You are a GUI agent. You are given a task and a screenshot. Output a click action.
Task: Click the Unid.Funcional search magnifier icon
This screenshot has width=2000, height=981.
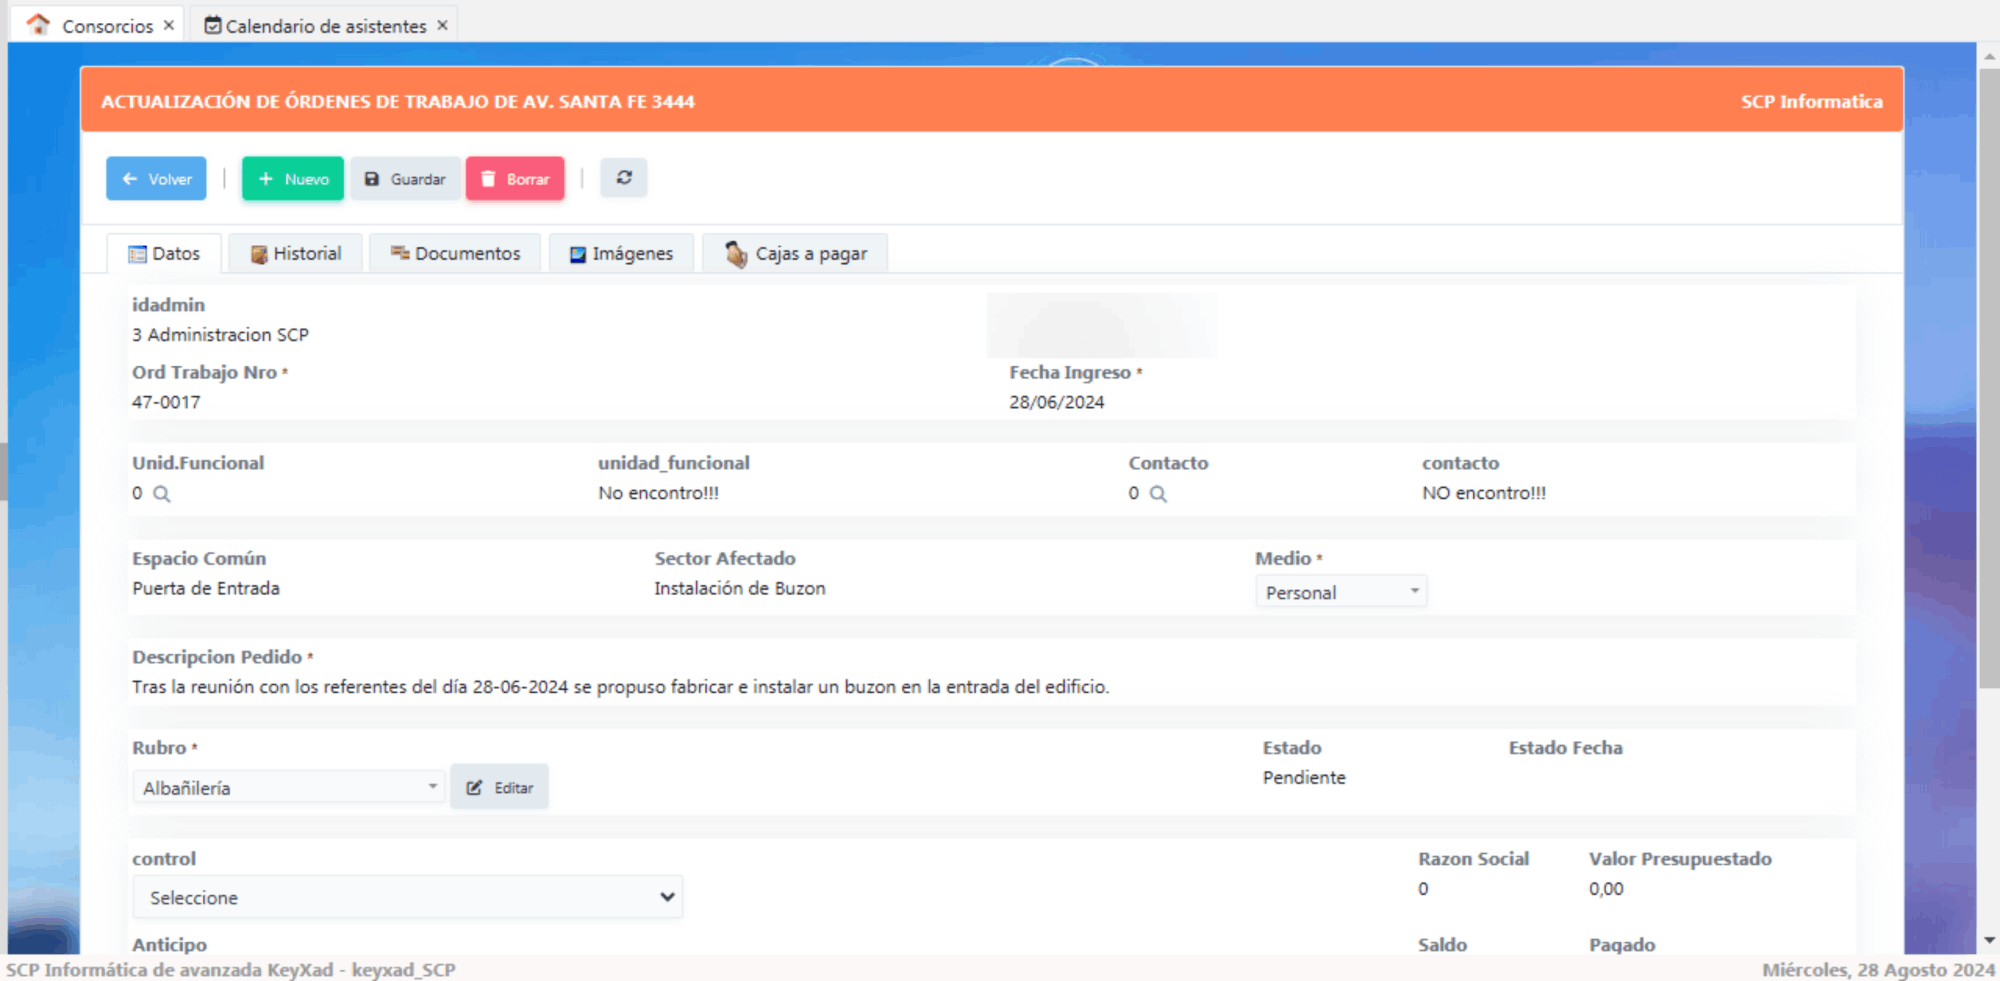click(162, 494)
